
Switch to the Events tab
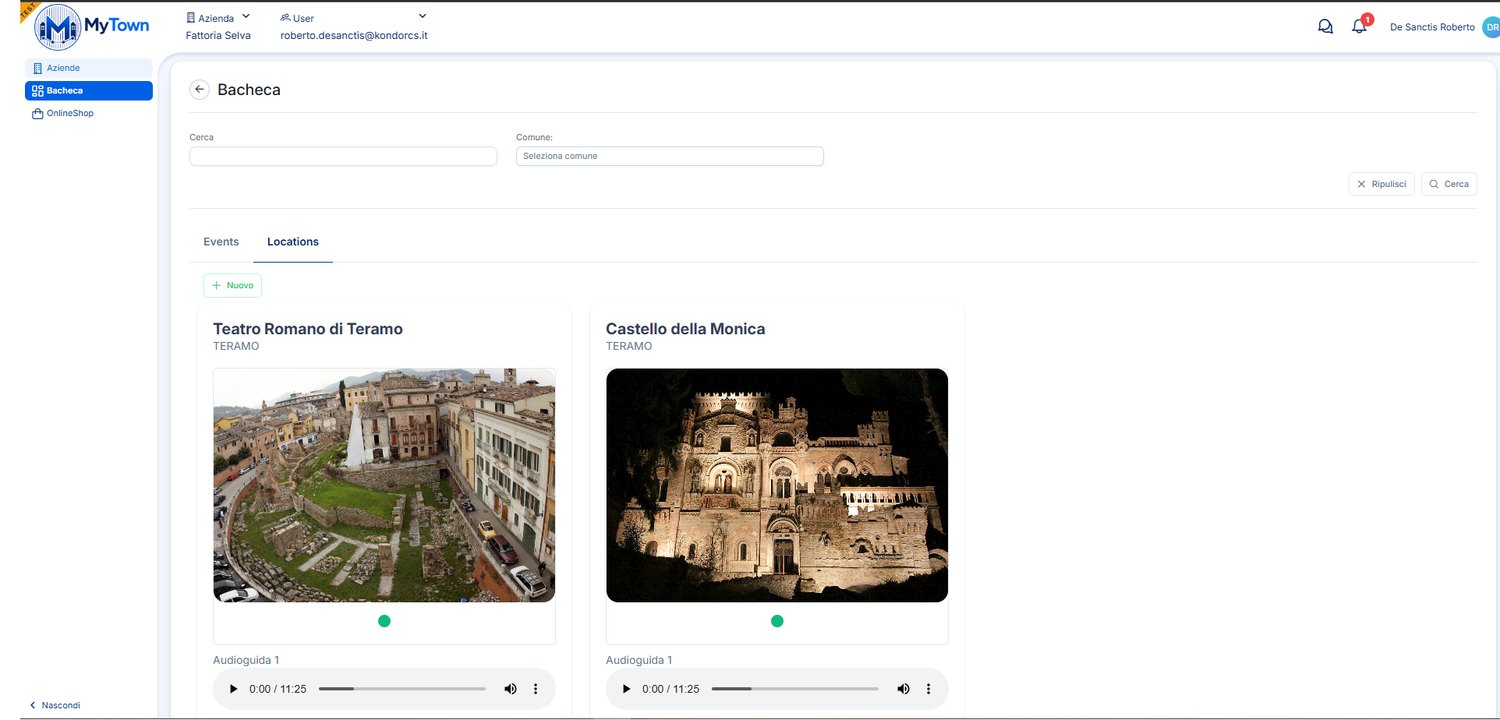tap(221, 242)
